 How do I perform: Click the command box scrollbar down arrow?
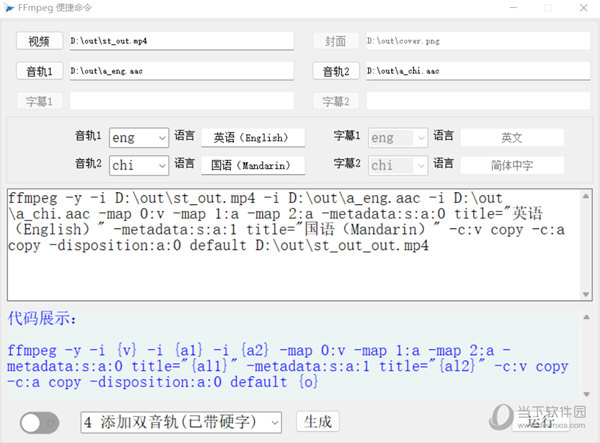[586, 294]
